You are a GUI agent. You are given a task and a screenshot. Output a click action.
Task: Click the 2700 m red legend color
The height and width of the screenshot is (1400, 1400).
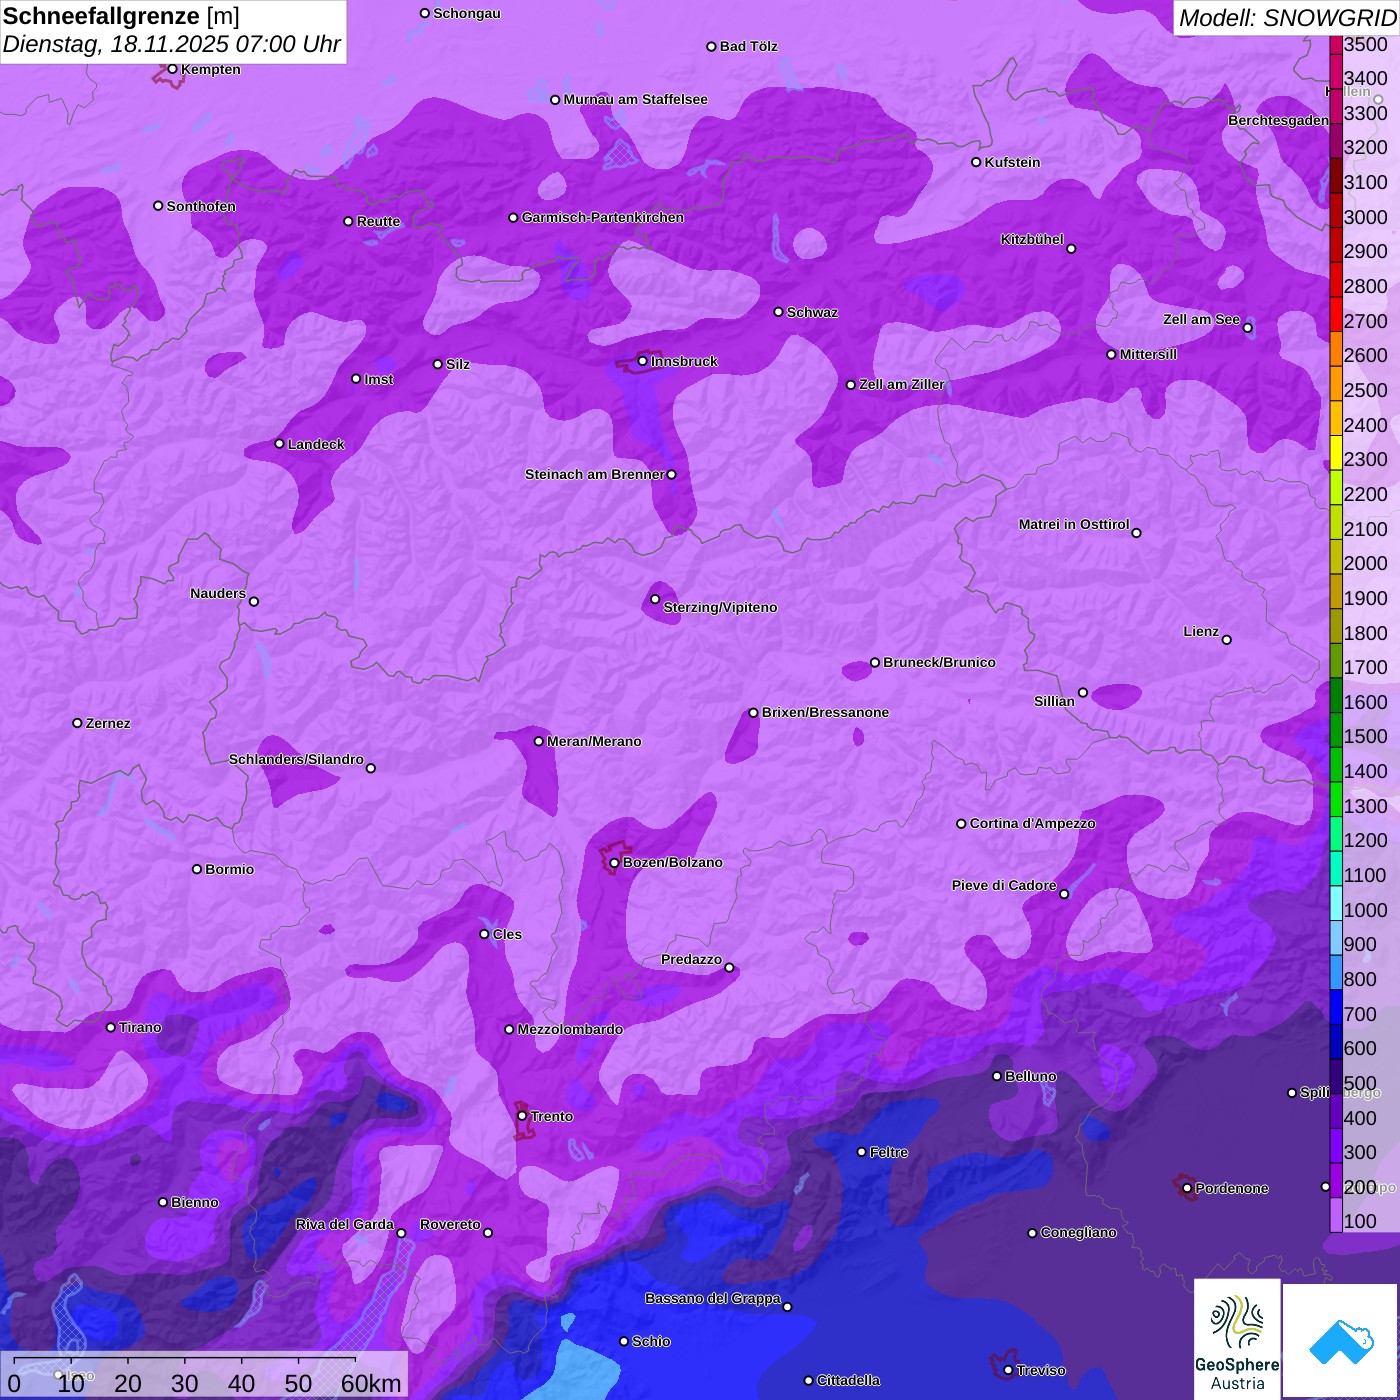[1336, 314]
